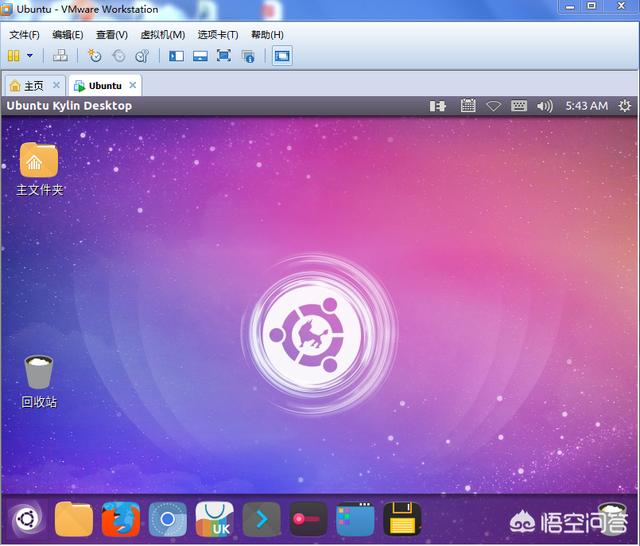The height and width of the screenshot is (546, 640).
Task: Open Firefox from the Ubuntu dock
Action: tap(120, 520)
